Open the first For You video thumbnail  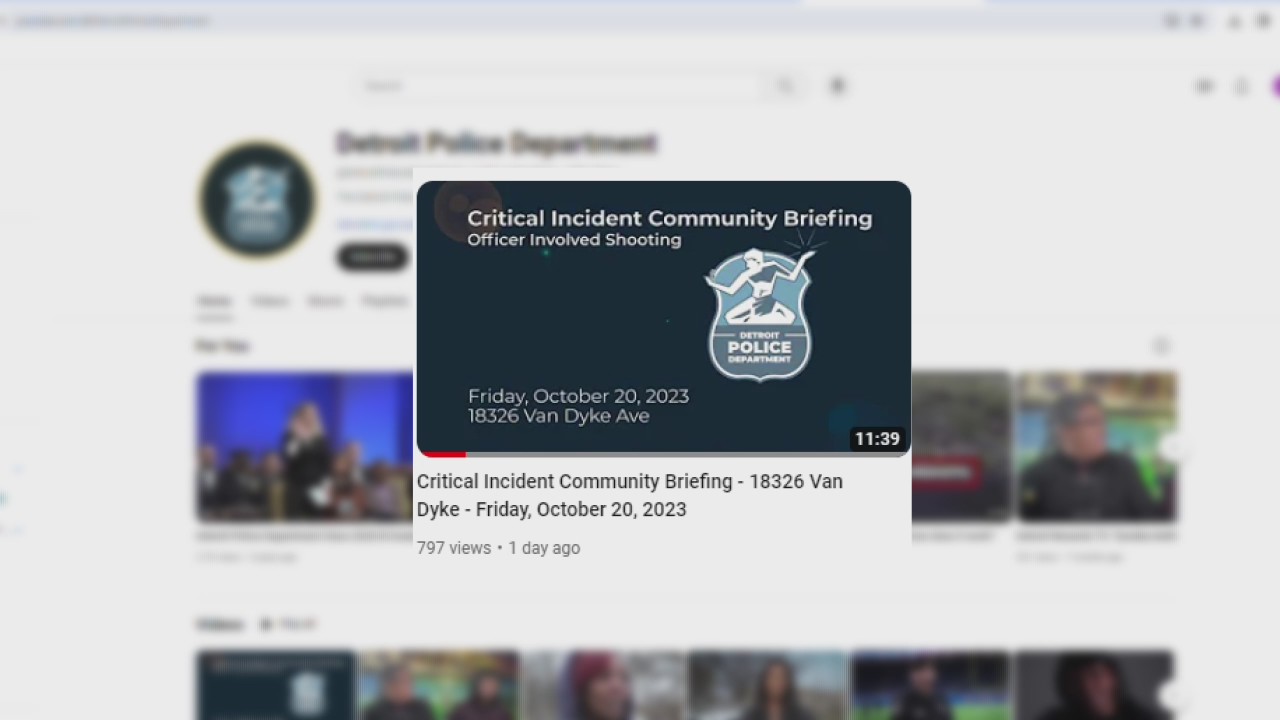[x=304, y=446]
